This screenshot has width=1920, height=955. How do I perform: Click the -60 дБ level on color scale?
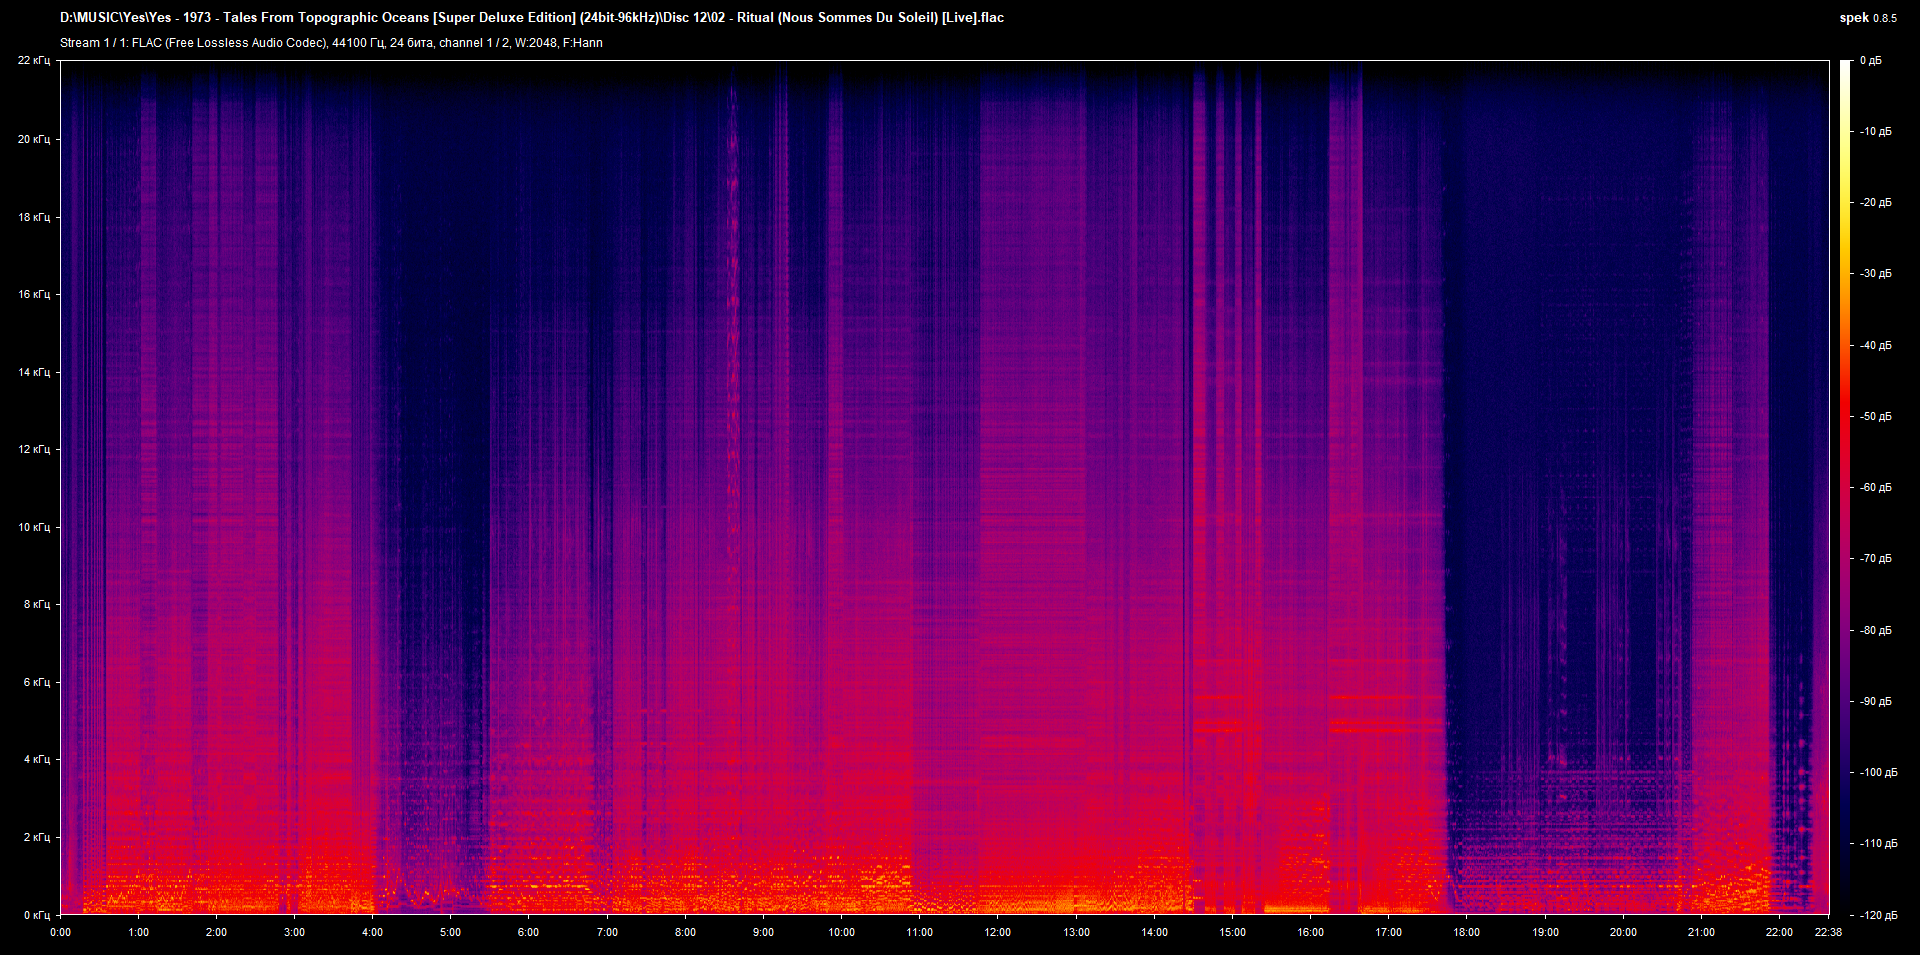coord(1874,488)
